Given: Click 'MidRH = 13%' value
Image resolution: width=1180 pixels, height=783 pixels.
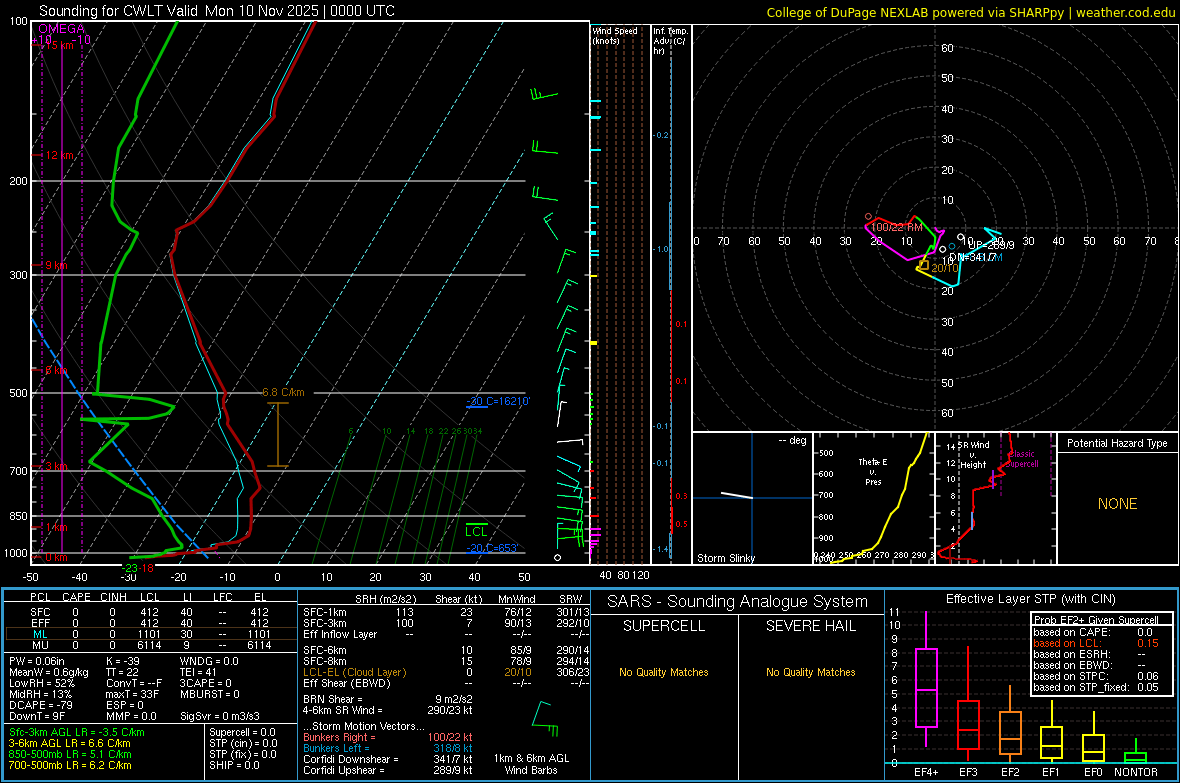Looking at the screenshot, I should point(41,694).
